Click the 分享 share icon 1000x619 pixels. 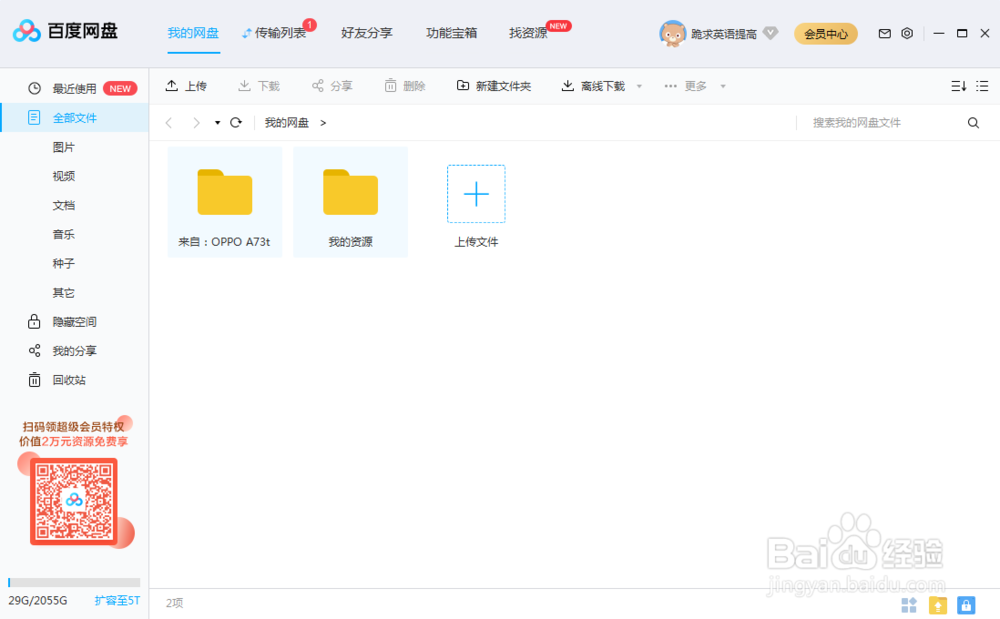[x=318, y=85]
